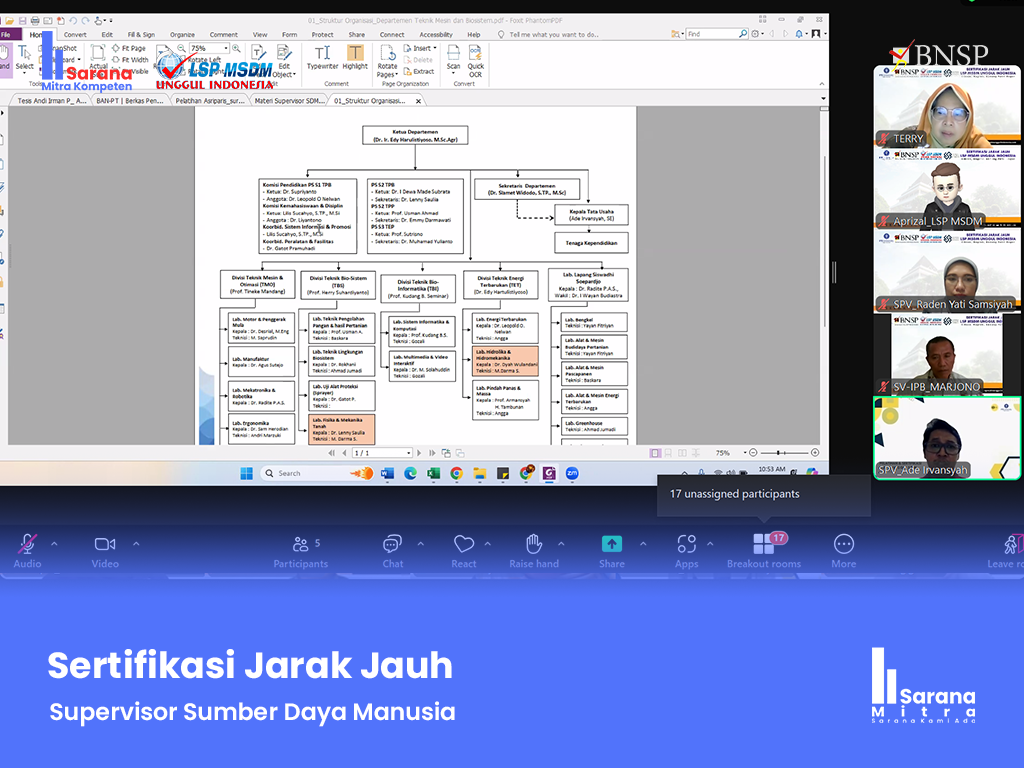Open the 75% zoom level dropdown
1024x768 pixels.
[236, 48]
